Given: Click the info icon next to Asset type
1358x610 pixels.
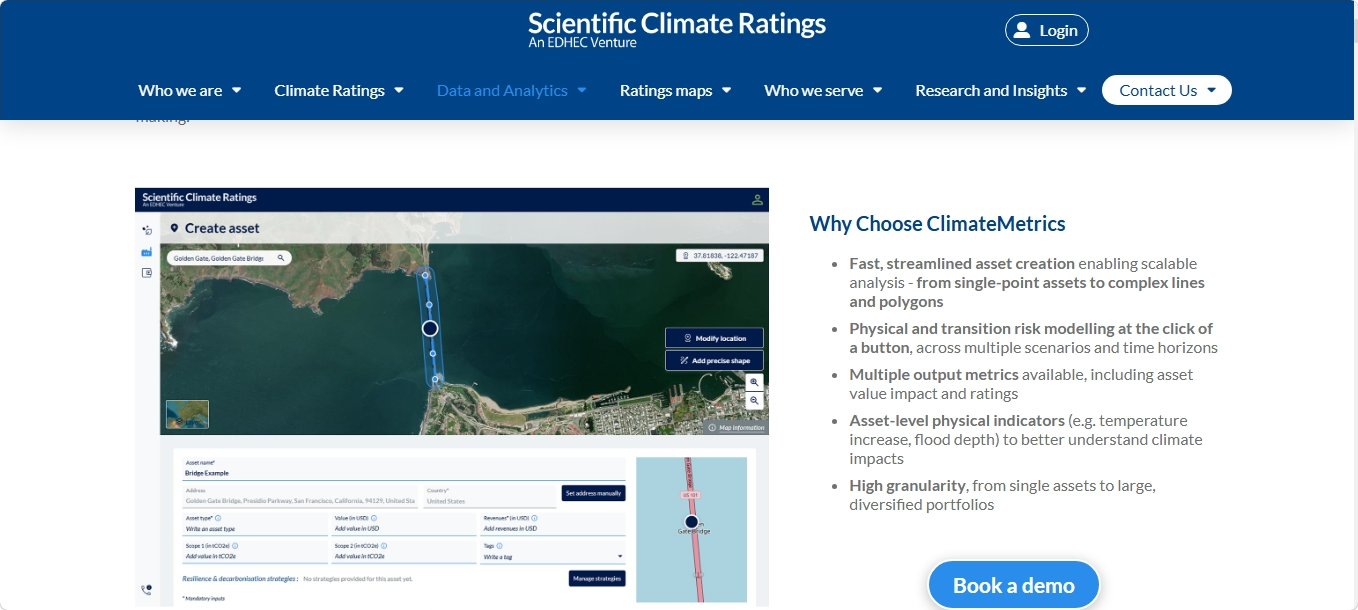Looking at the screenshot, I should click(218, 518).
